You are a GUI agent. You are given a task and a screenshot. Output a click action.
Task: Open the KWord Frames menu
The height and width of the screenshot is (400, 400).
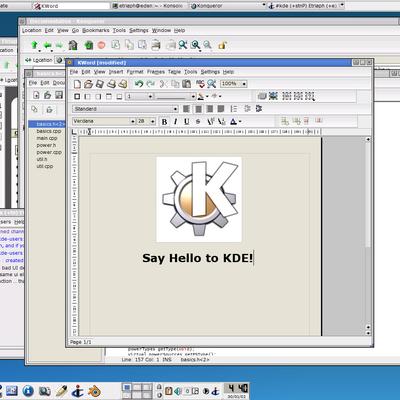[x=156, y=72]
